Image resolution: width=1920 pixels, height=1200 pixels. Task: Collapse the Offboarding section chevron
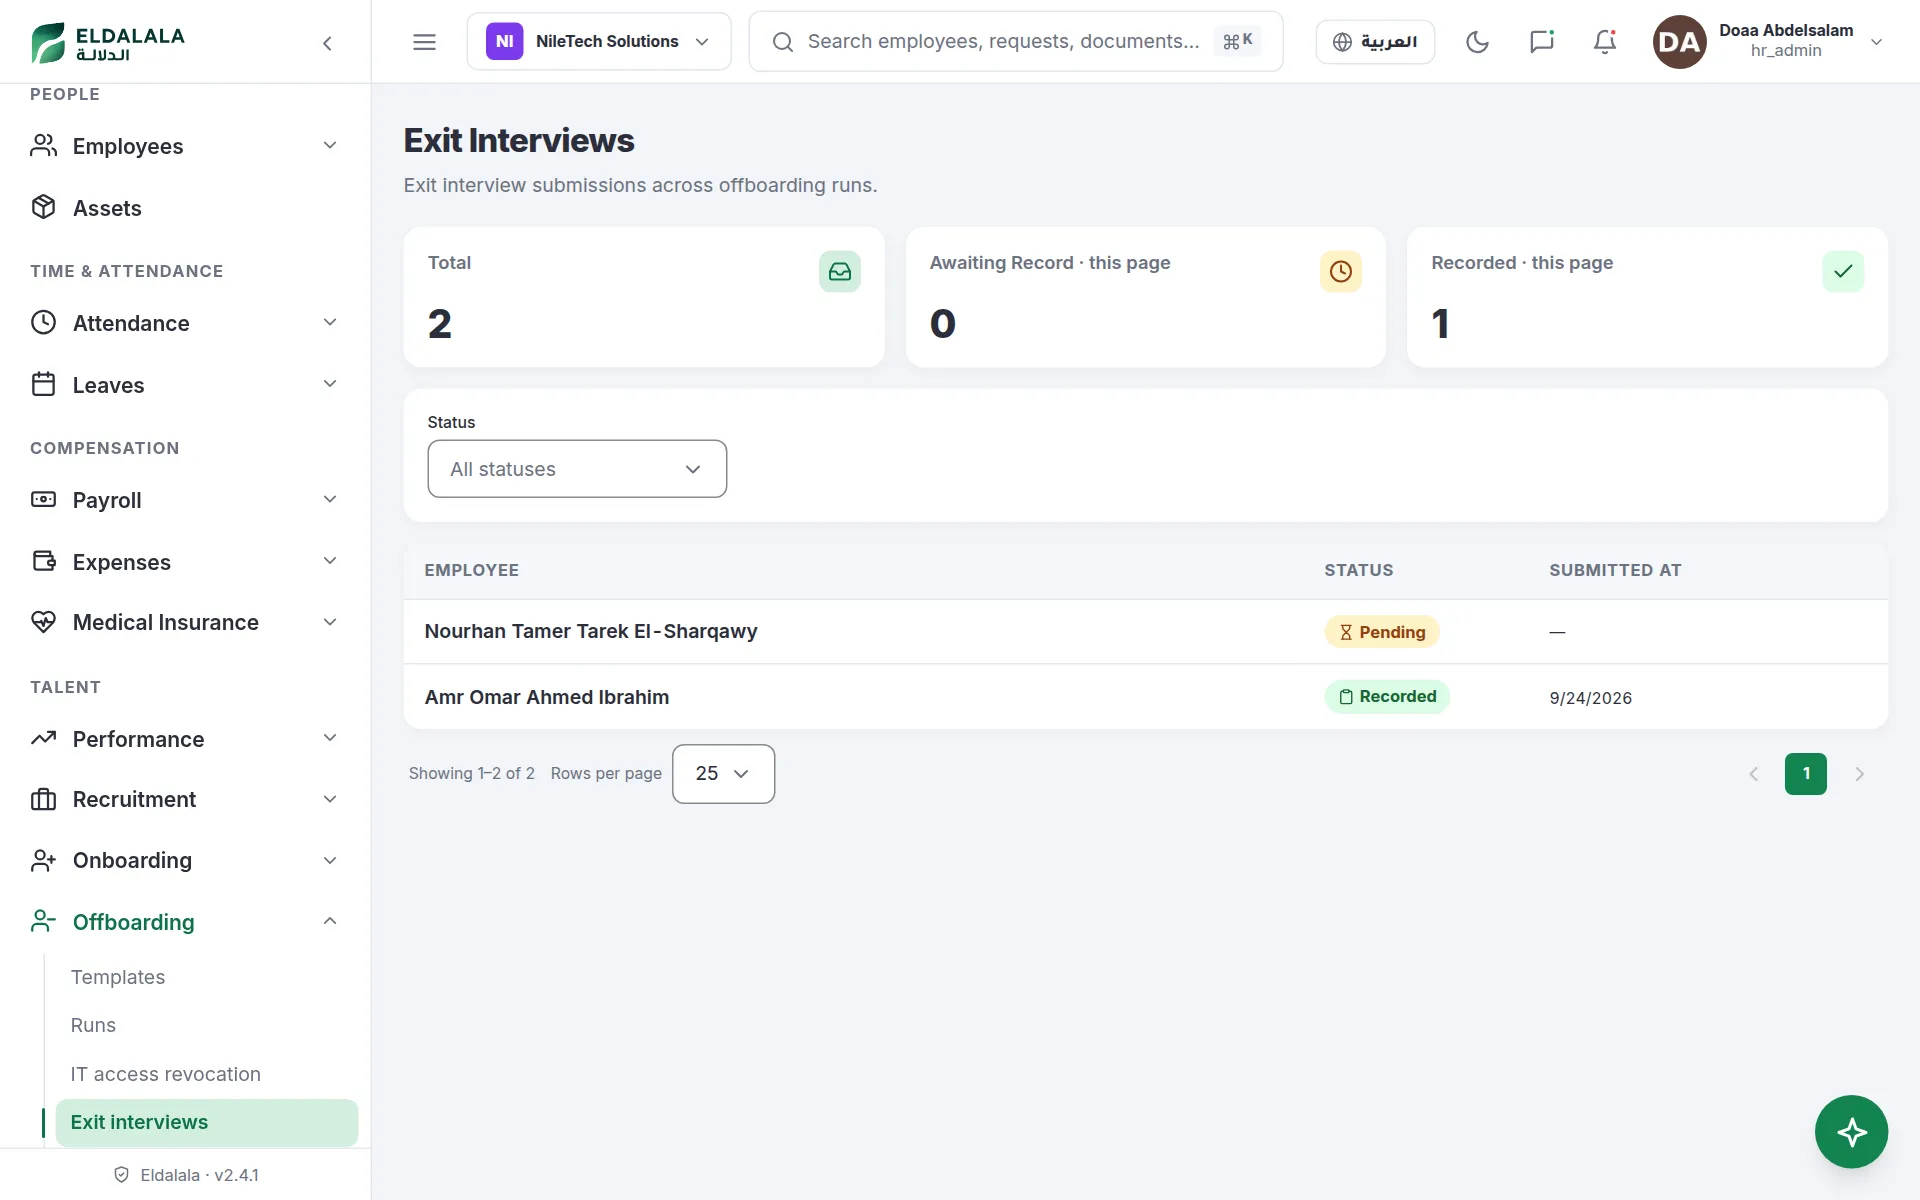pyautogui.click(x=330, y=921)
